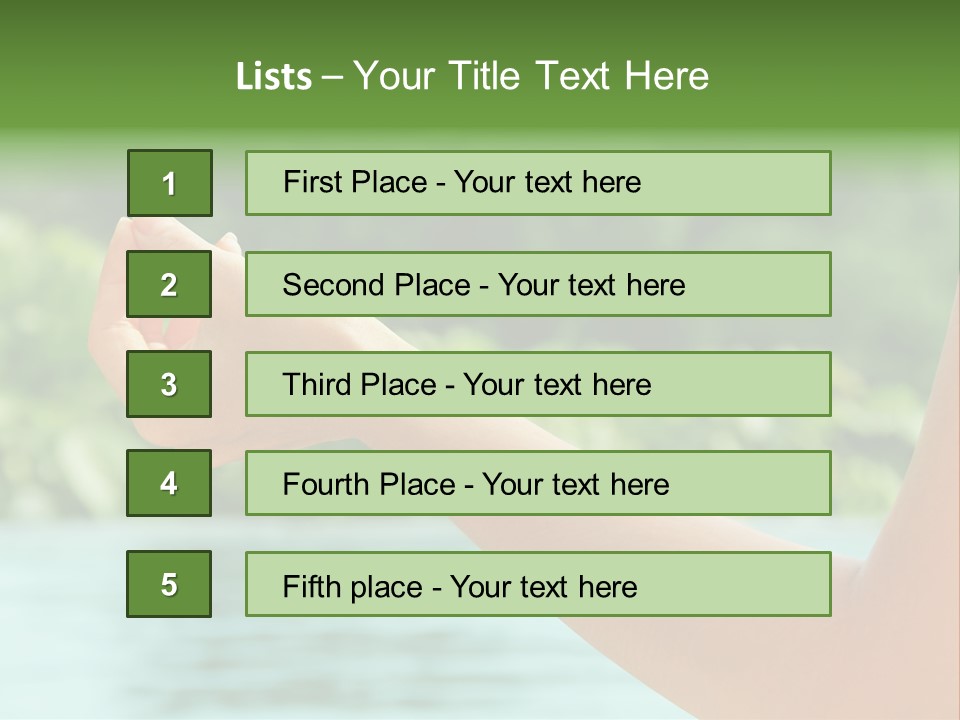Click the number 1 green box
Viewport: 960px width, 720px height.
pyautogui.click(x=170, y=183)
